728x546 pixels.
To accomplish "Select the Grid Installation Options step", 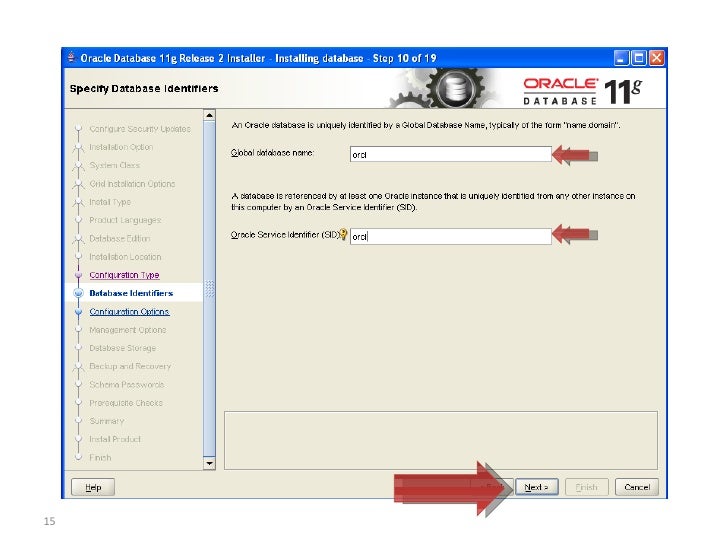I will [x=132, y=183].
